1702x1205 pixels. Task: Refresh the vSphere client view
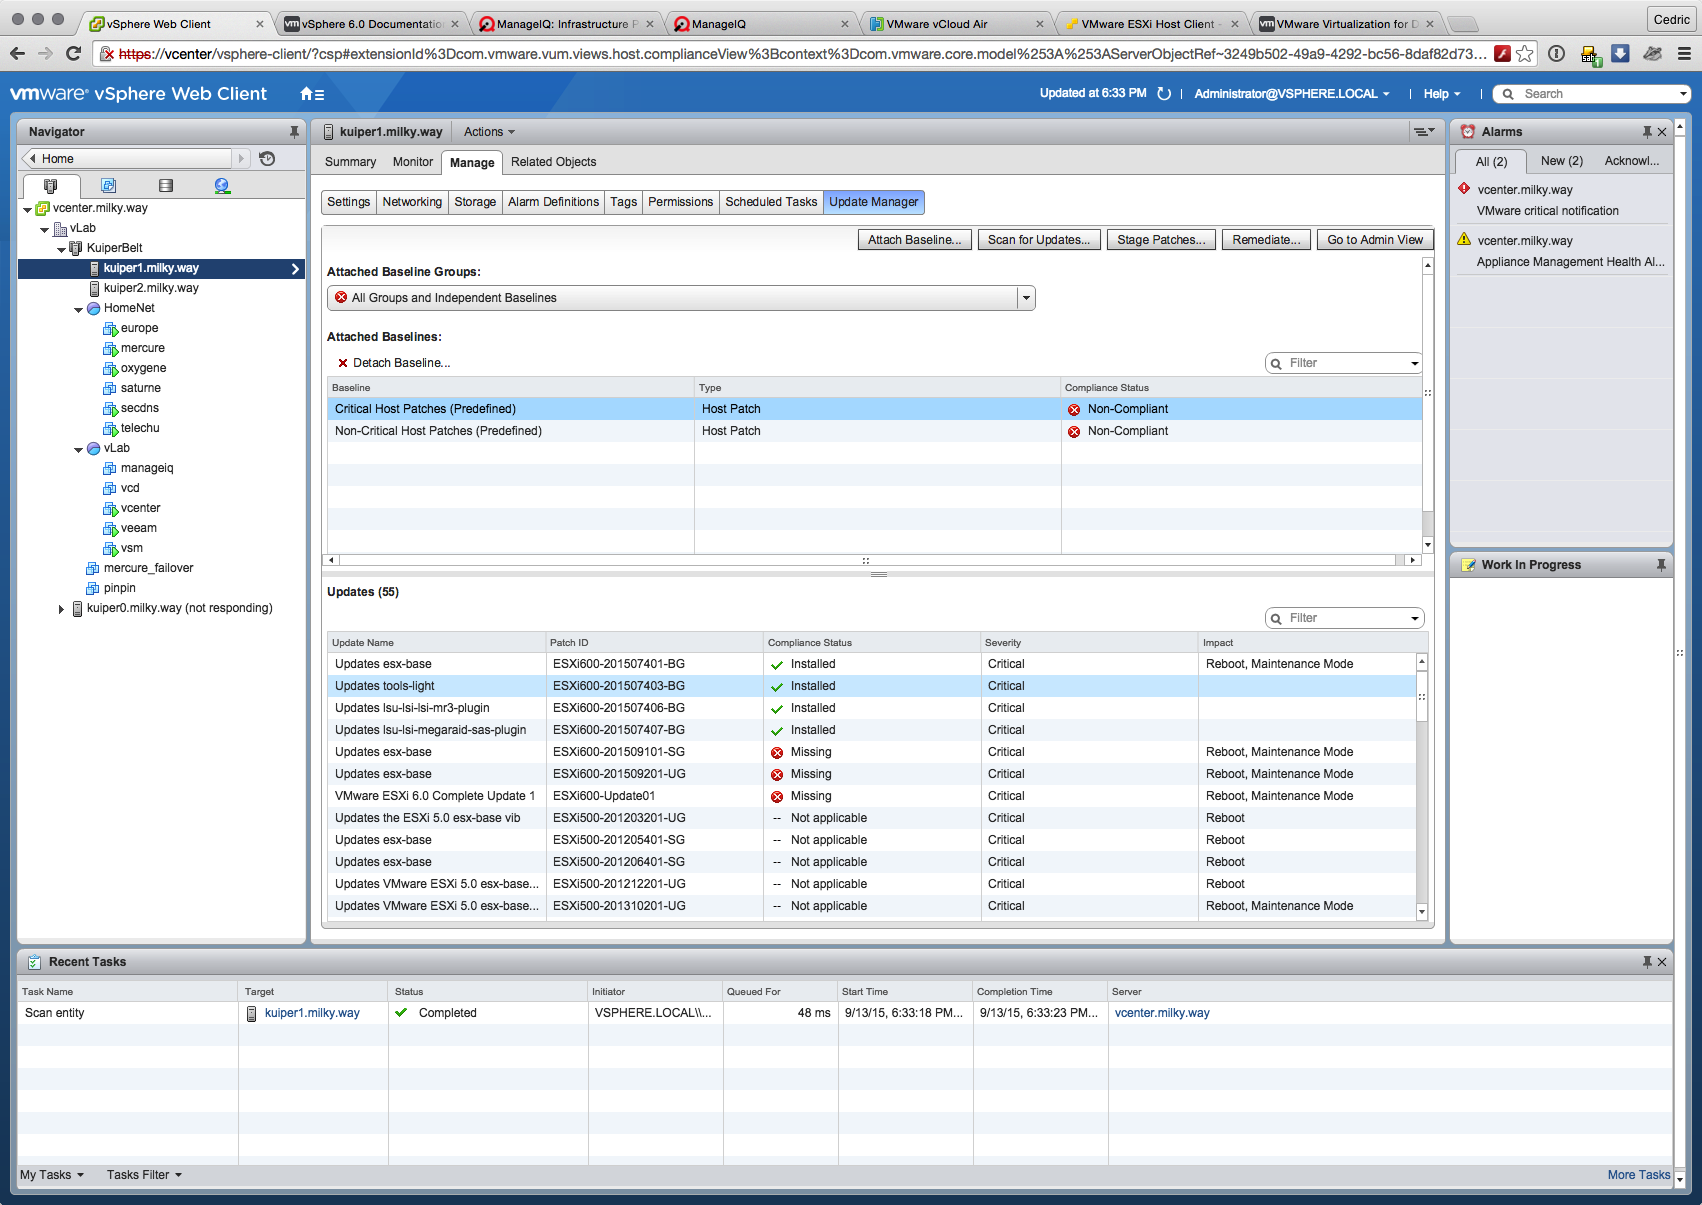click(x=1164, y=94)
